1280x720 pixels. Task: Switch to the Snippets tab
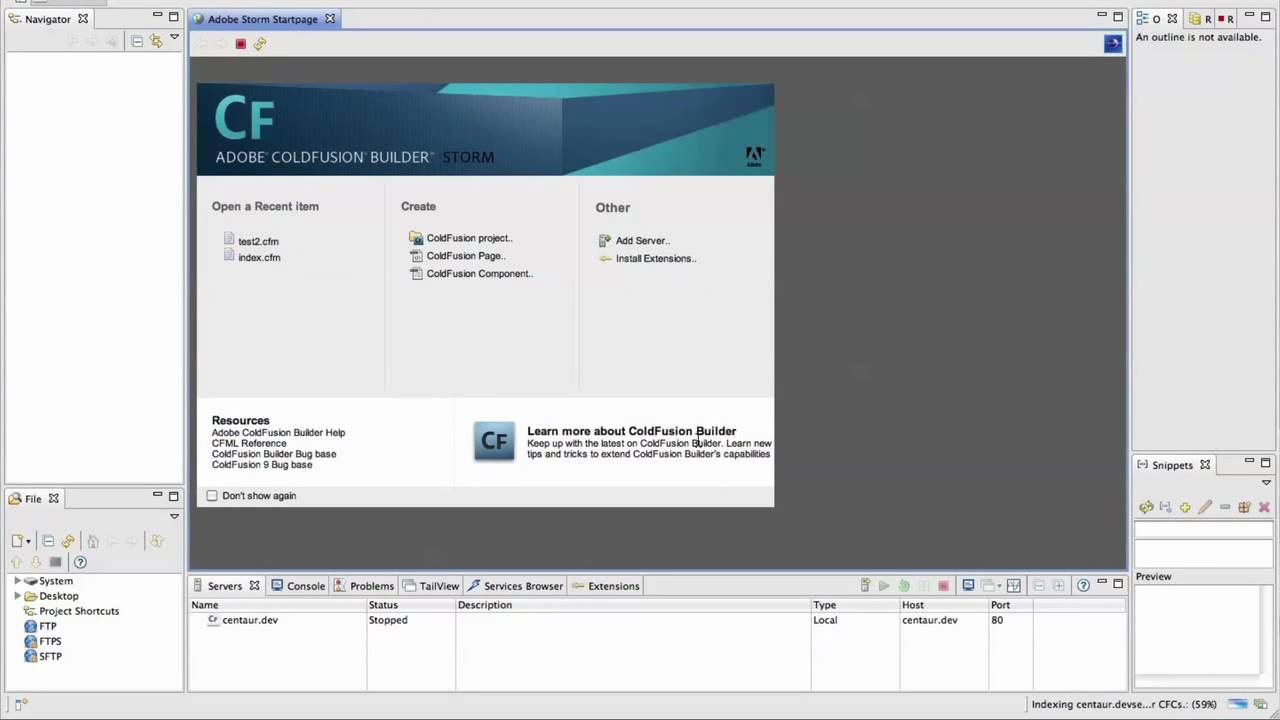[1172, 465]
